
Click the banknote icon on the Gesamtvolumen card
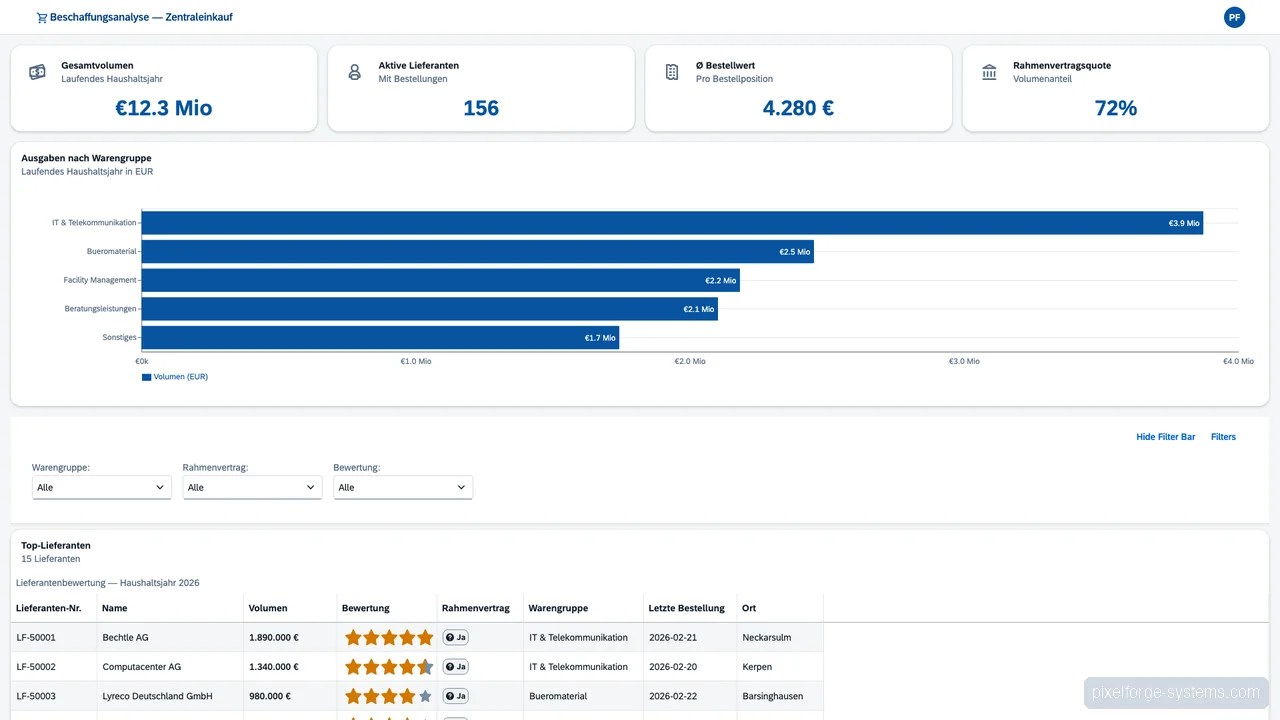[x=37, y=71]
